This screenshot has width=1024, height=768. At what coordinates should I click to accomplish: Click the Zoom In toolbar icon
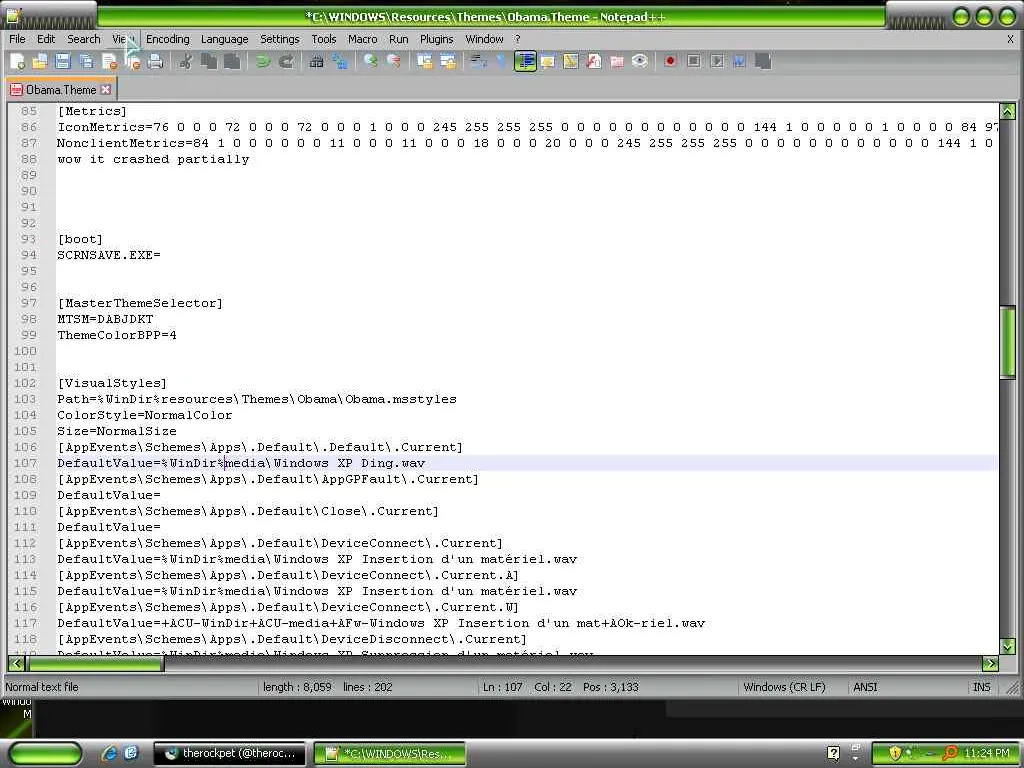(370, 61)
